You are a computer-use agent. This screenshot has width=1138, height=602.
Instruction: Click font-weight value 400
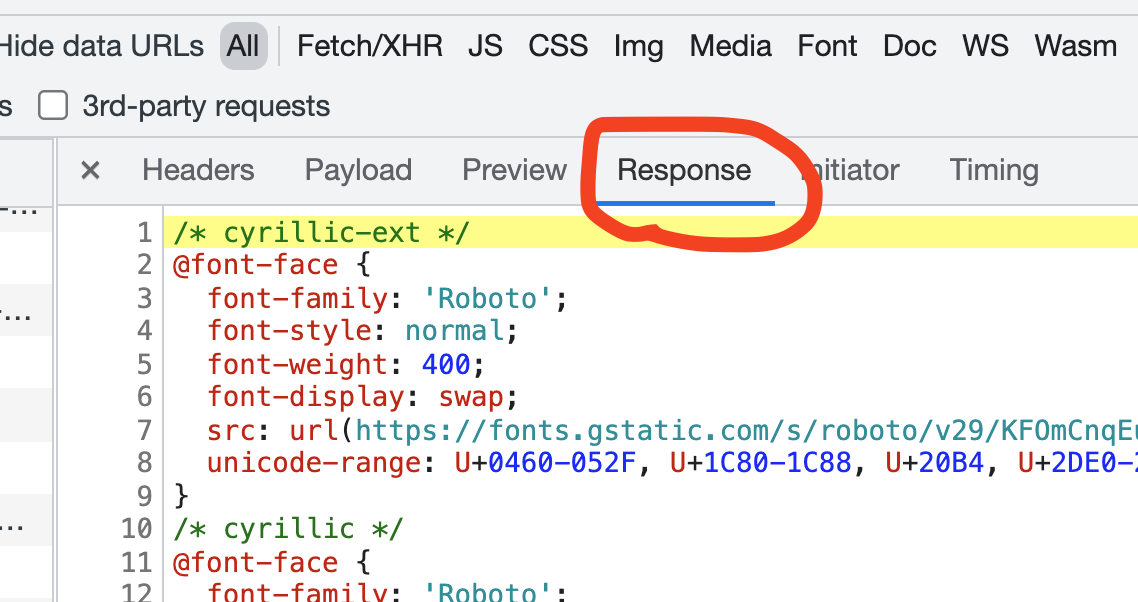click(446, 365)
